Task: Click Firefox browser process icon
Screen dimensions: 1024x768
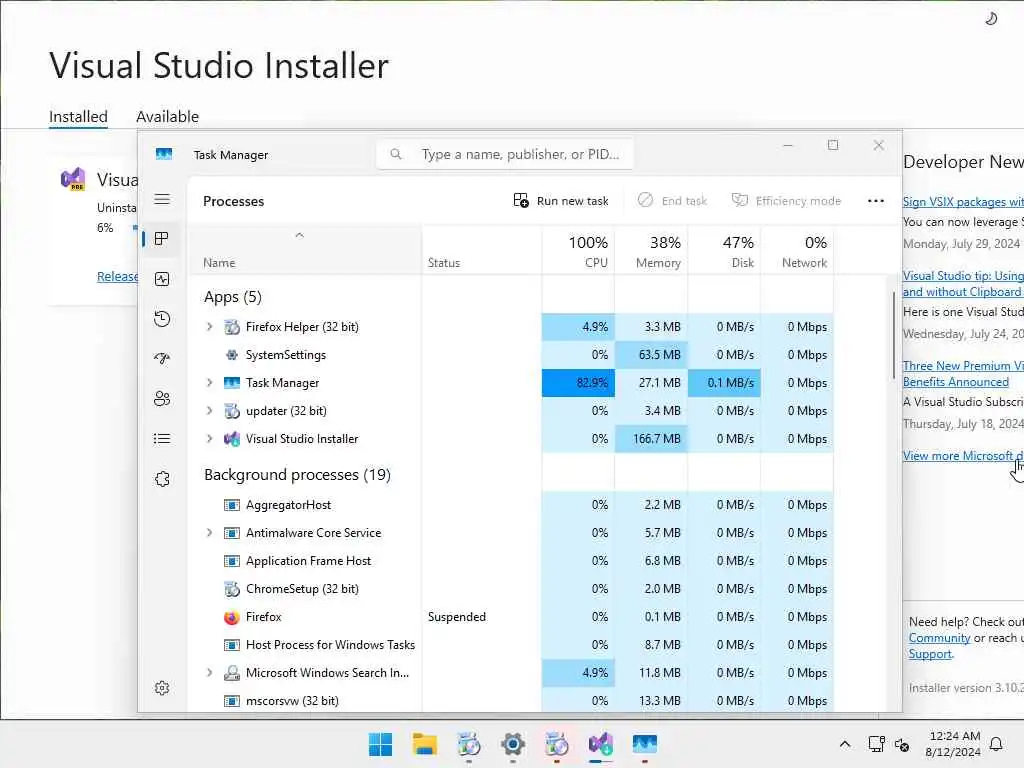Action: tap(232, 617)
